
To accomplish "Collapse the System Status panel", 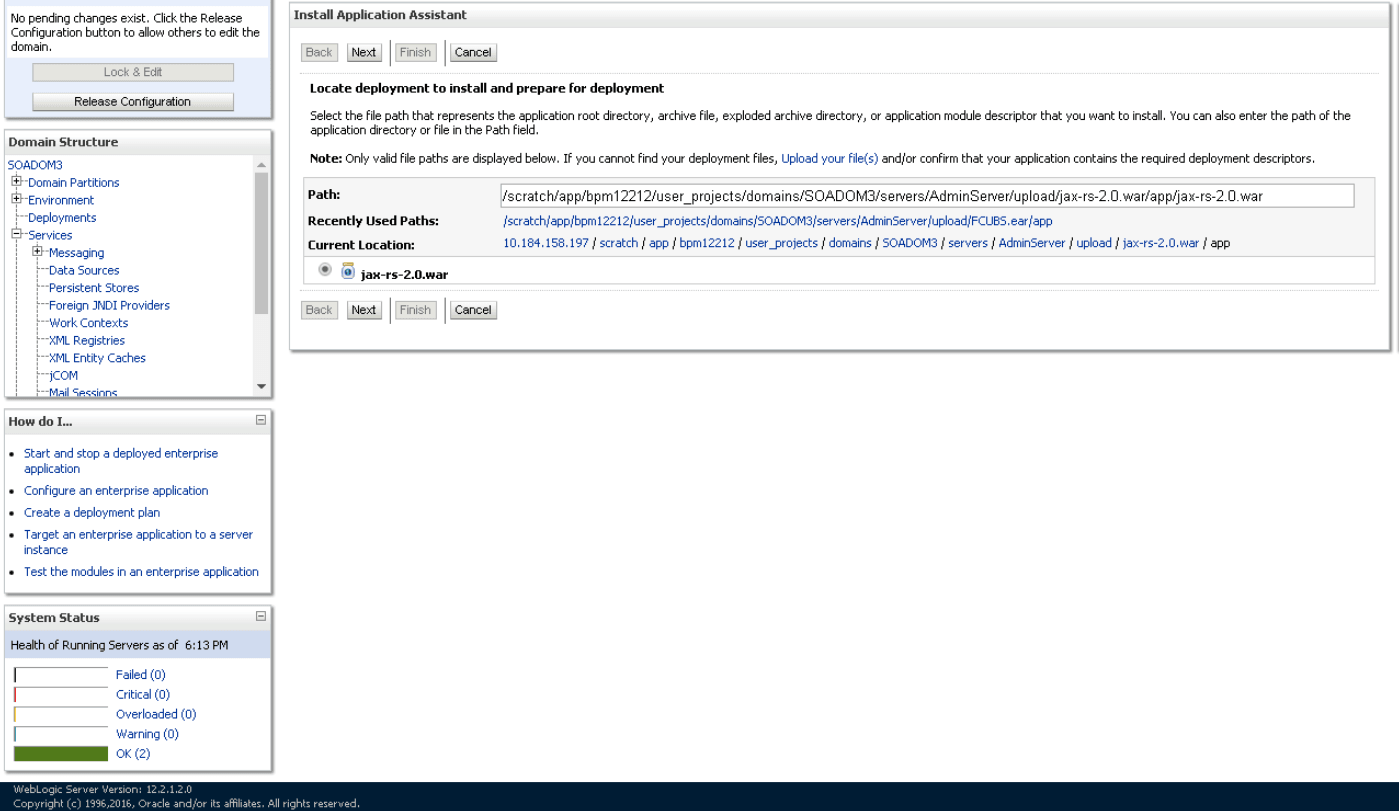I will [x=262, y=617].
